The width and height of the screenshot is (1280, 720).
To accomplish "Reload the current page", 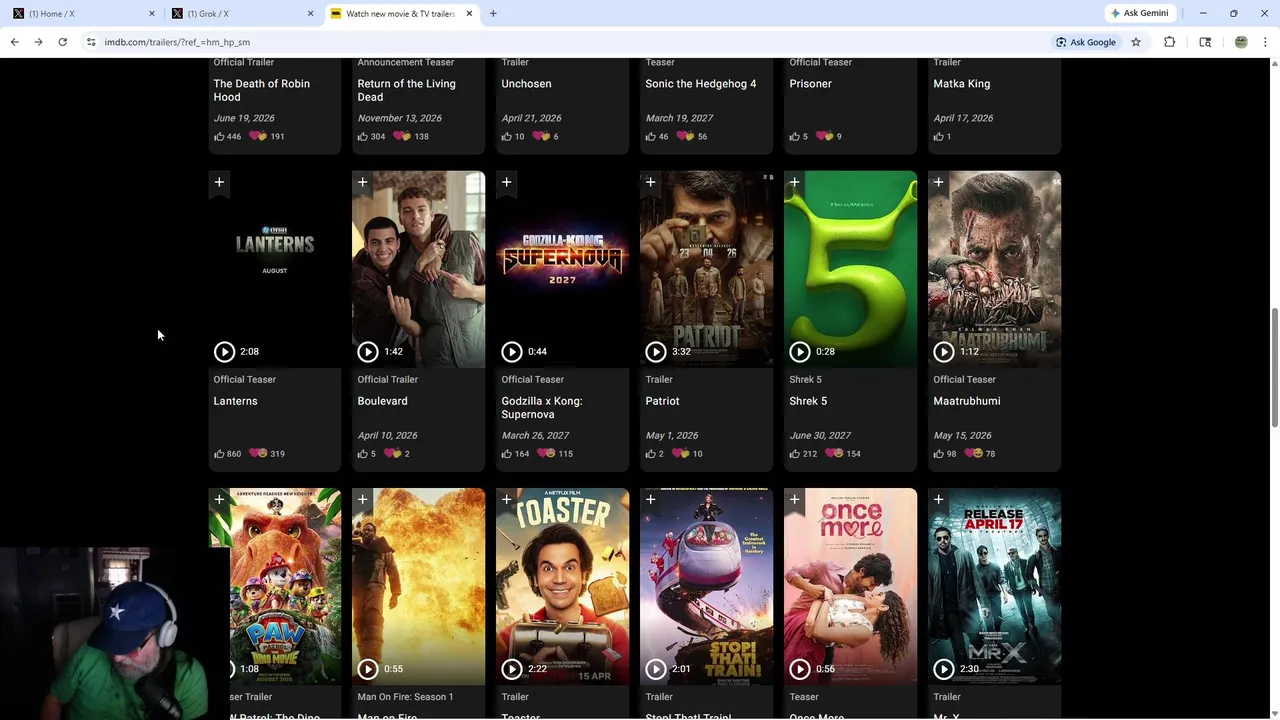I will (62, 42).
